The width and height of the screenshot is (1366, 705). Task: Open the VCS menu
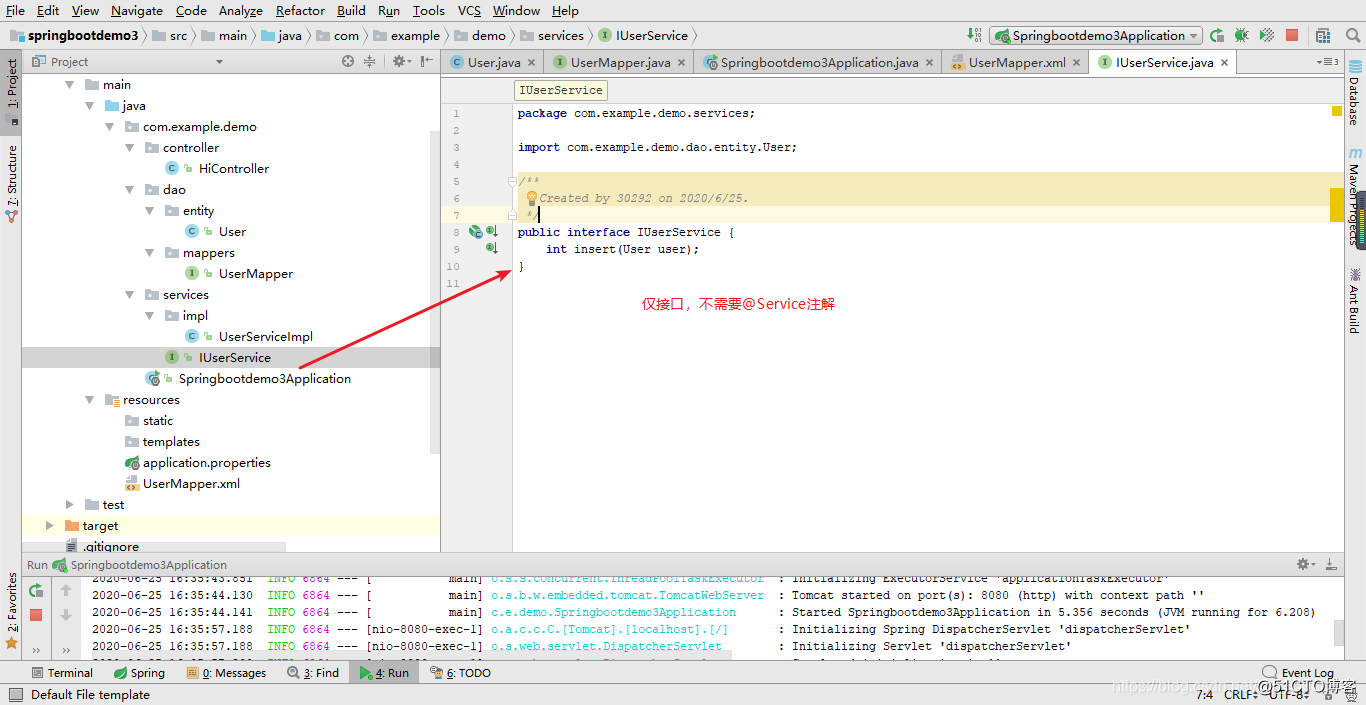[469, 10]
